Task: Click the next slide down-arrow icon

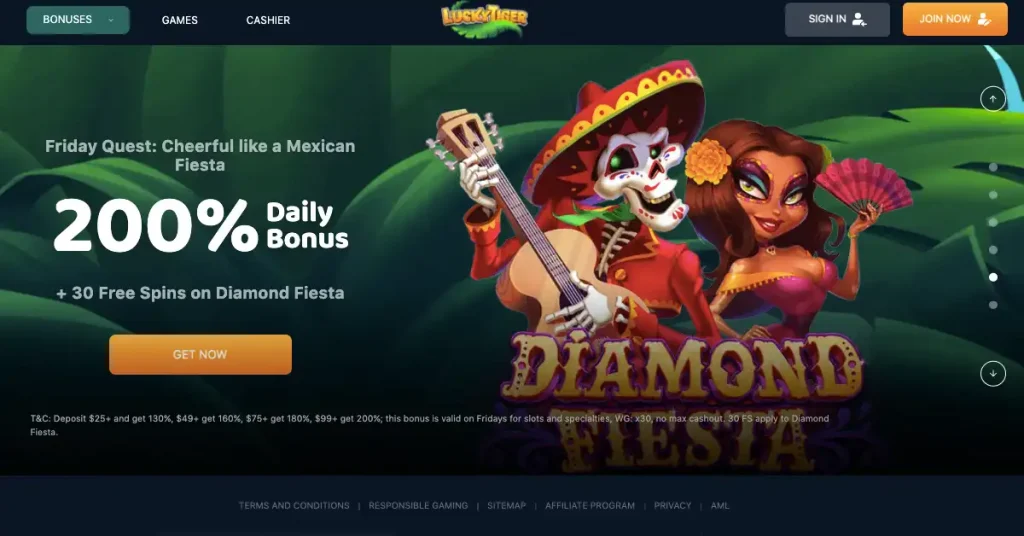Action: (x=993, y=374)
